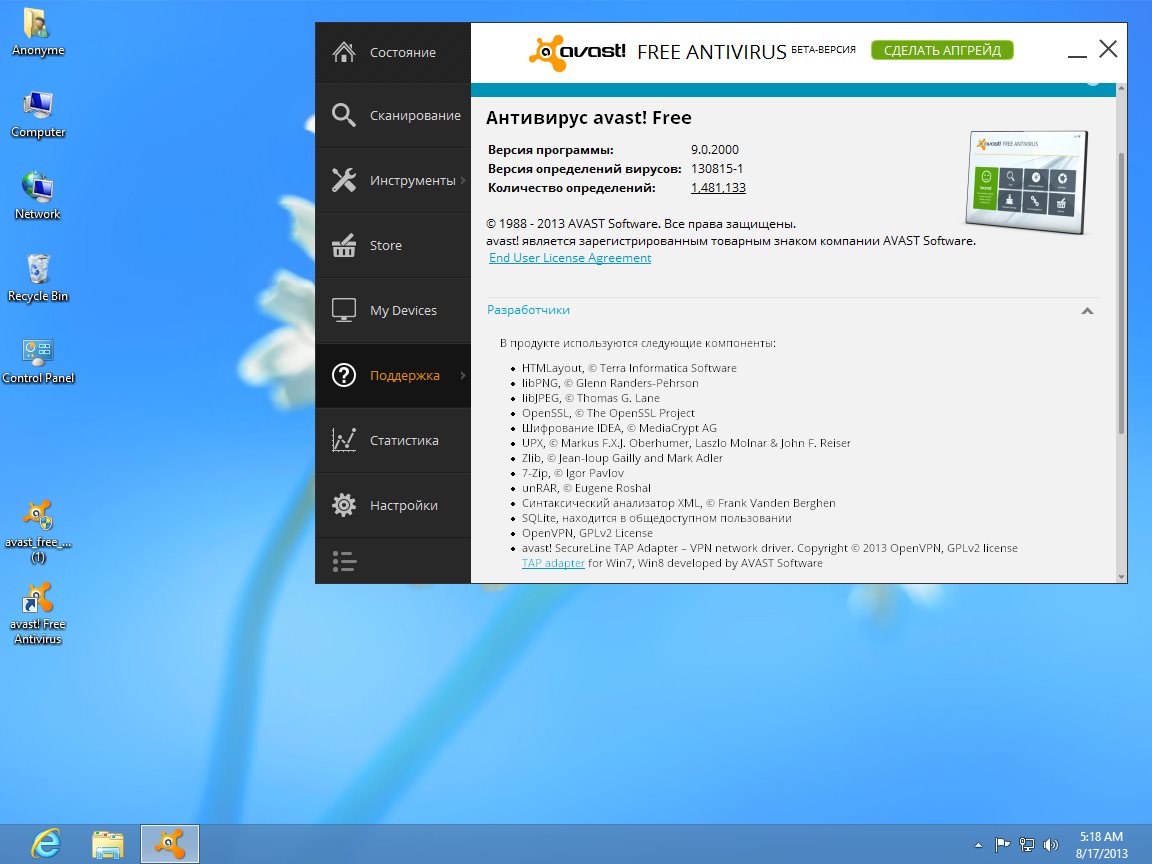The height and width of the screenshot is (864, 1152).
Task: Click the OpenVPN, GPLv2 License line
Action: [587, 533]
